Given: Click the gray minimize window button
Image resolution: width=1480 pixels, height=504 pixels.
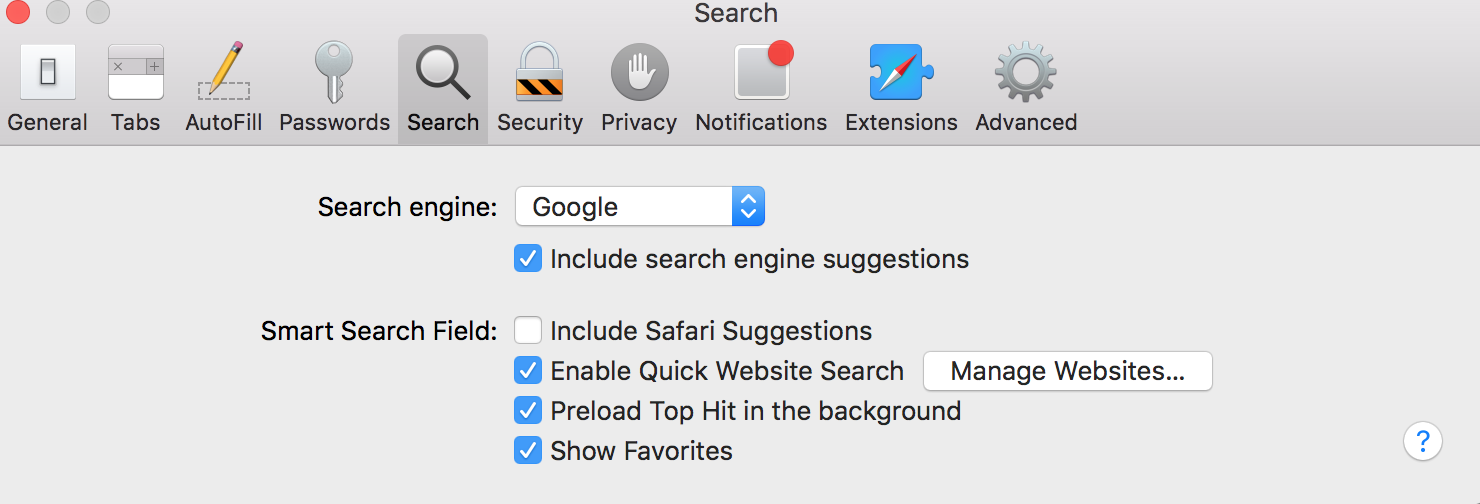Looking at the screenshot, I should 58,12.
